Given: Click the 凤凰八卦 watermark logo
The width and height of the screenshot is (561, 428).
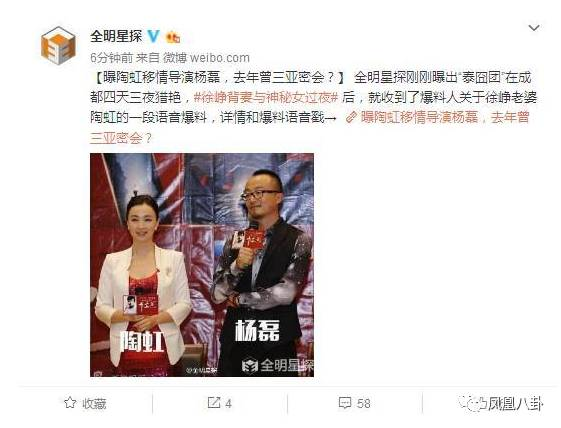Looking at the screenshot, I should click(501, 404).
